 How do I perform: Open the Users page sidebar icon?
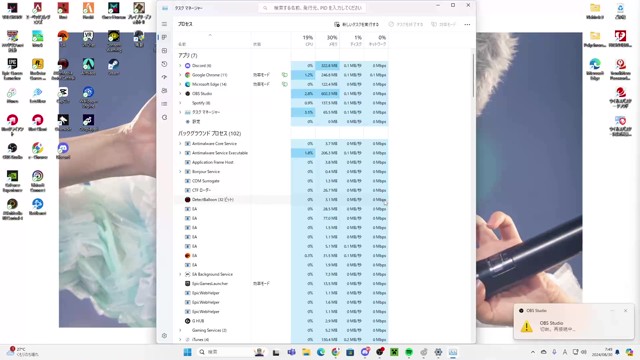click(x=164, y=91)
